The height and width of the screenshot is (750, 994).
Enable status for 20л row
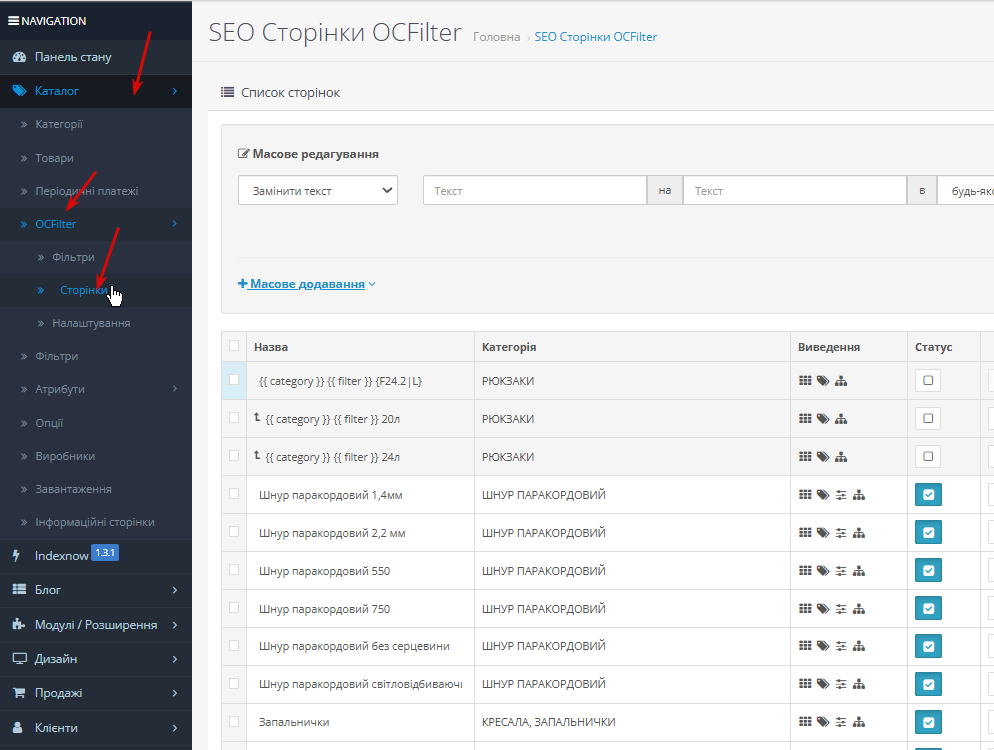click(928, 418)
